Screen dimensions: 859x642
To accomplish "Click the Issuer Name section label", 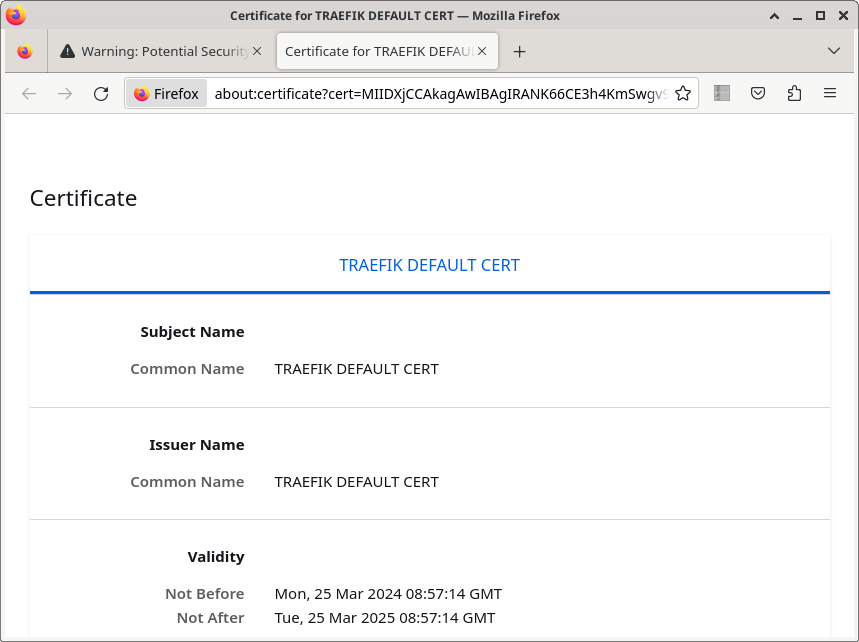I will [197, 445].
